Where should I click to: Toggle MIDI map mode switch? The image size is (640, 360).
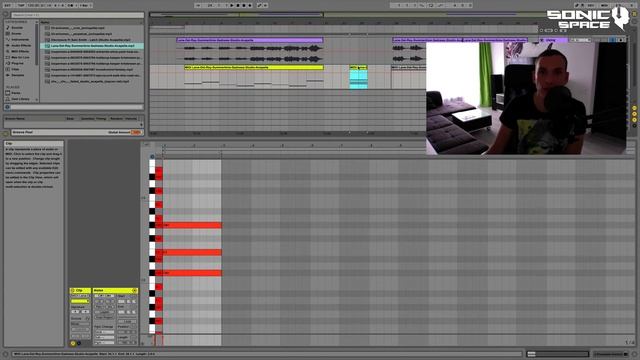[x=604, y=5]
